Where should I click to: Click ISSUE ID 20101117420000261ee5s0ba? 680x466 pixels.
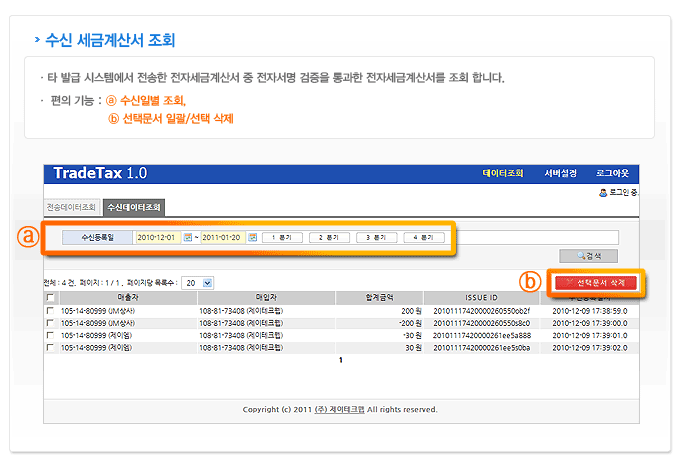(x=481, y=348)
